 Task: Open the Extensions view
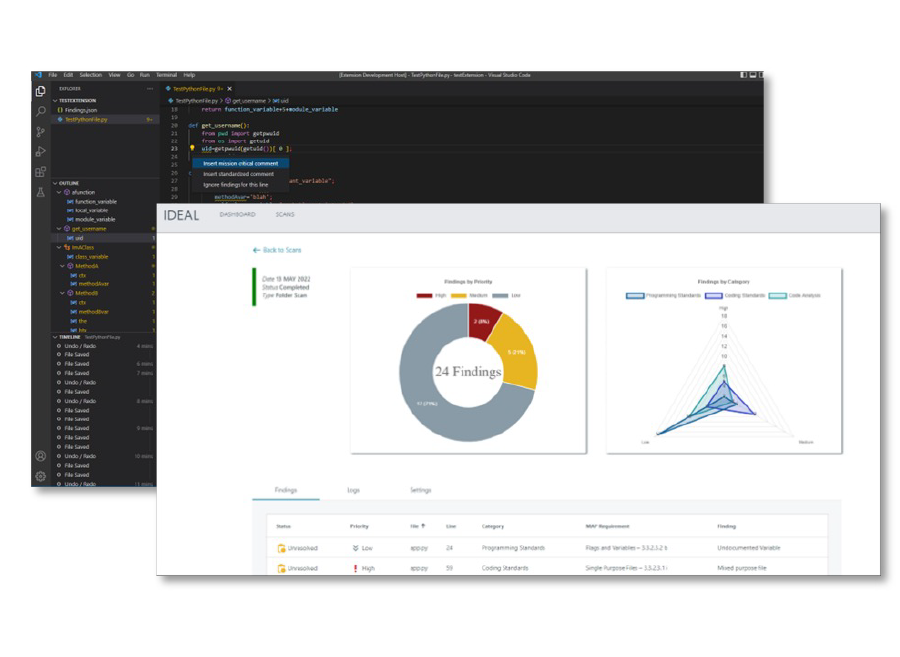coord(41,171)
